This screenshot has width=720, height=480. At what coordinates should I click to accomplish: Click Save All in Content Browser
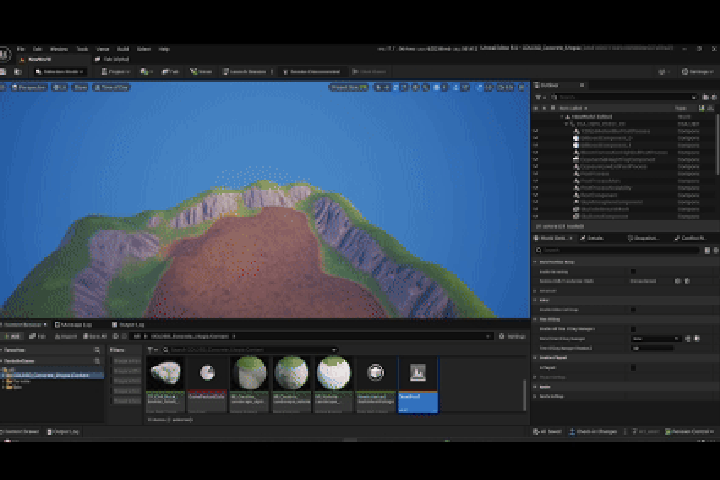95,336
